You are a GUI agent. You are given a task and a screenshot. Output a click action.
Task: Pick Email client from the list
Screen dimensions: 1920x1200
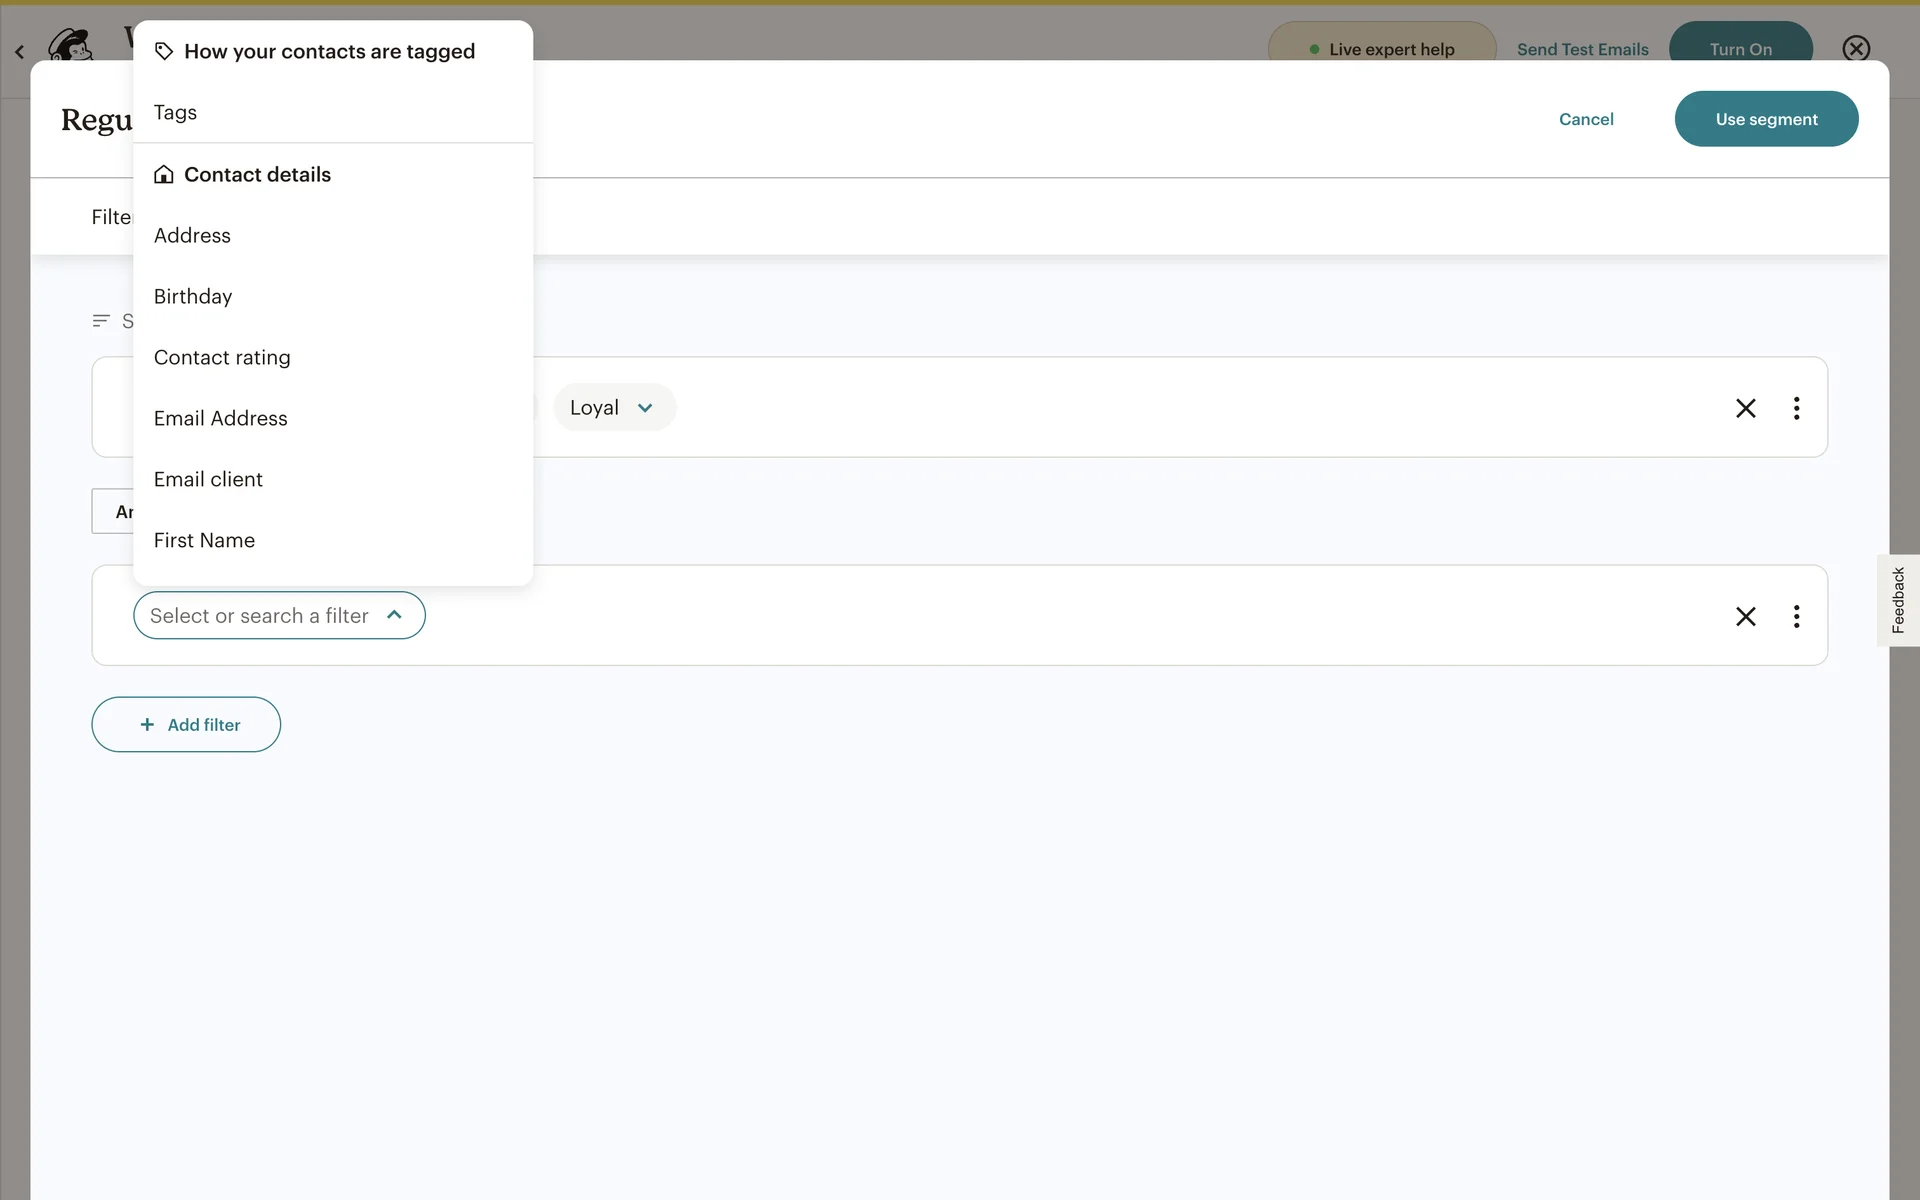208,479
